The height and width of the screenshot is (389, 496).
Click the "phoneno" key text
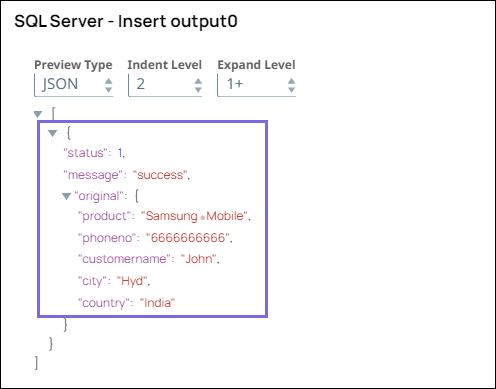pos(107,238)
